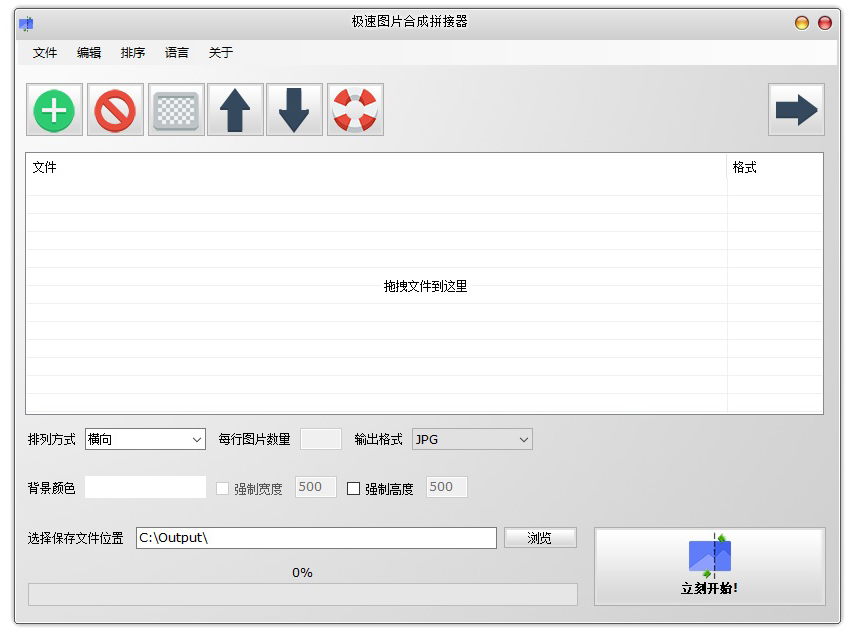
Task: Open the 输出格式 JPG dropdown
Action: point(472,439)
